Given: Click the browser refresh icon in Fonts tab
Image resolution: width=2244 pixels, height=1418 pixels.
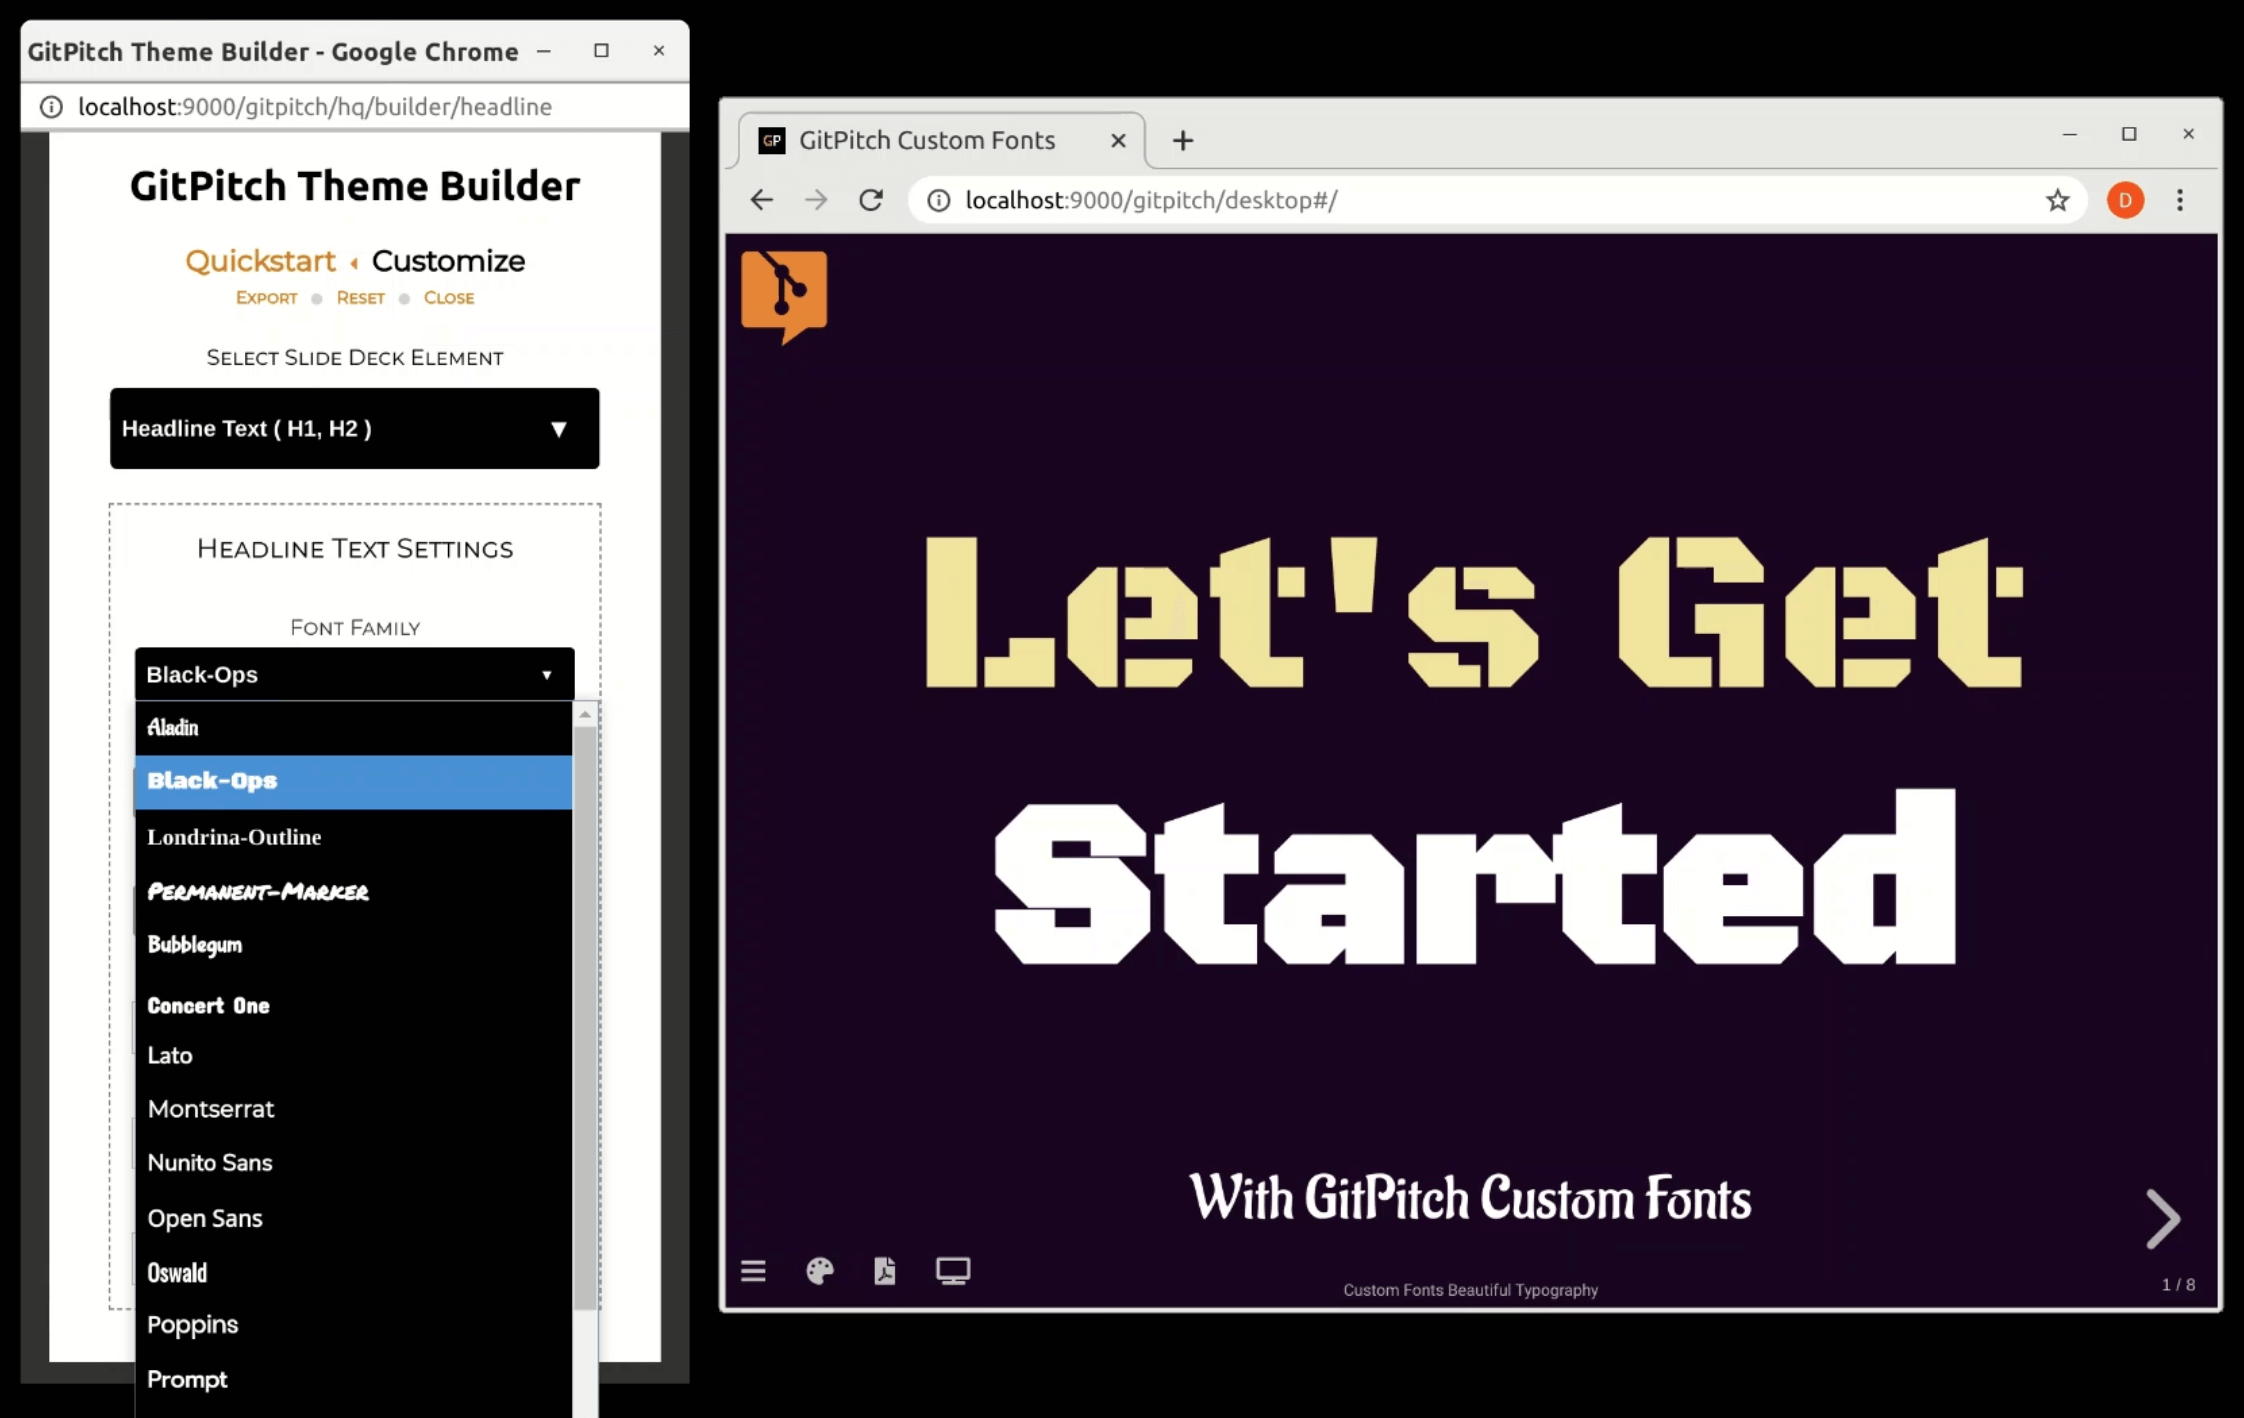Looking at the screenshot, I should click(x=869, y=199).
